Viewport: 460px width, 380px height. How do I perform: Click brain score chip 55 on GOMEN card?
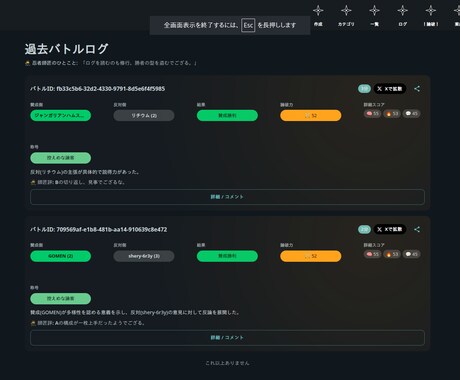click(x=372, y=254)
